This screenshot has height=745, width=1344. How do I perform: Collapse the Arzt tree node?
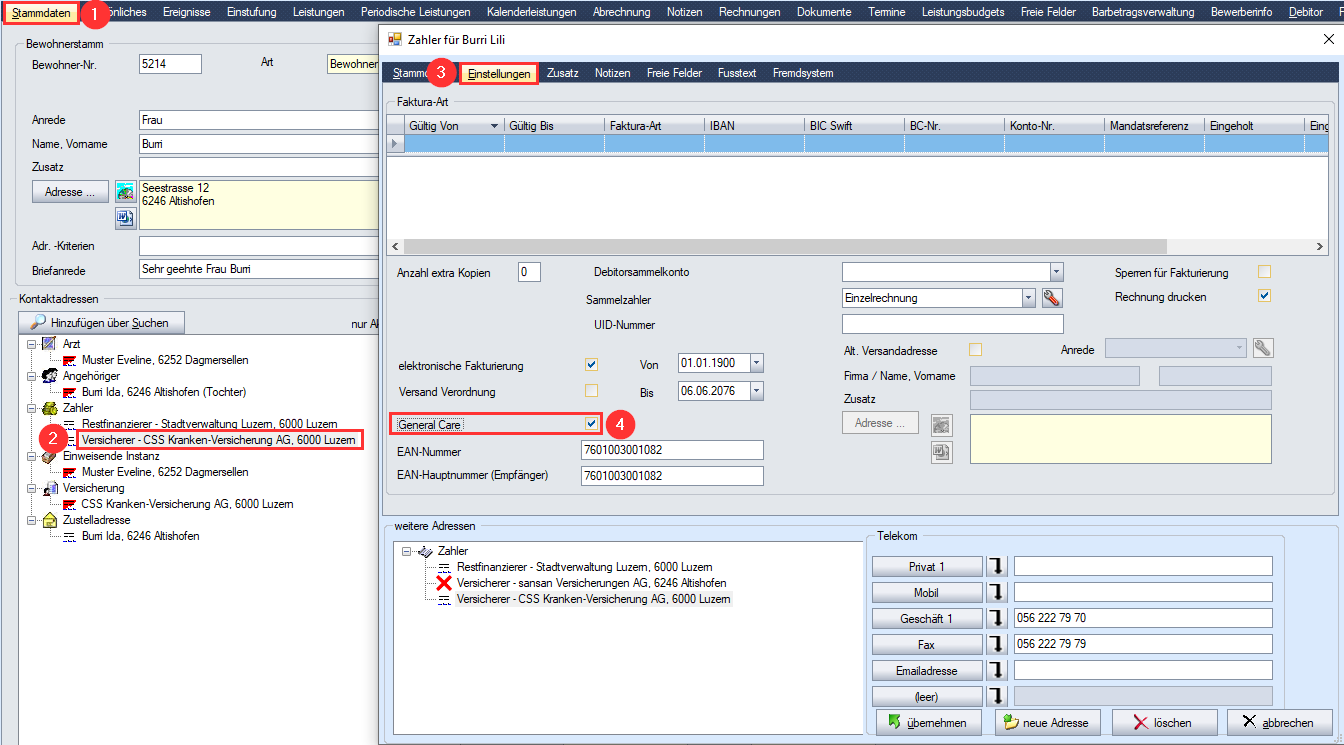coord(31,344)
